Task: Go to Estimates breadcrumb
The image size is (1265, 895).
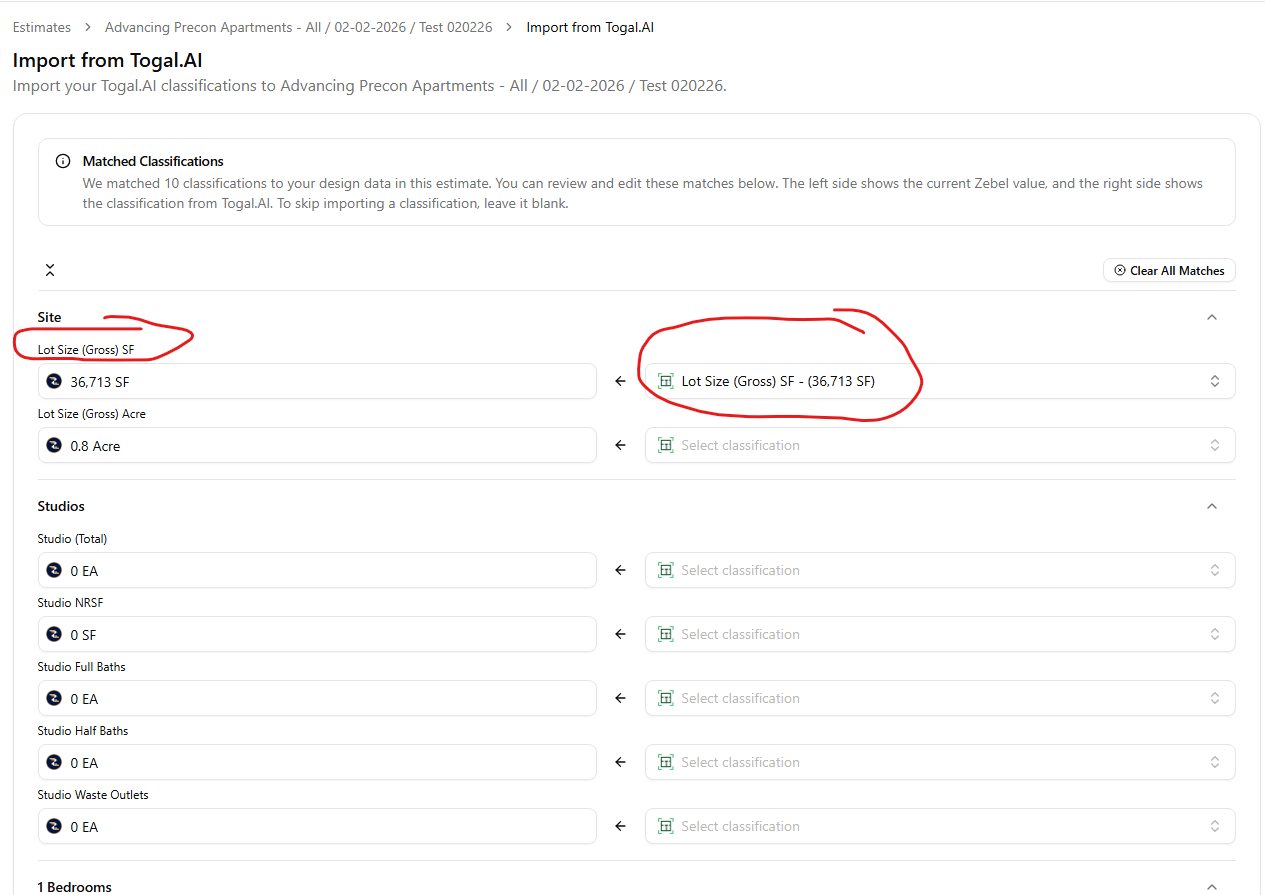Action: (42, 27)
